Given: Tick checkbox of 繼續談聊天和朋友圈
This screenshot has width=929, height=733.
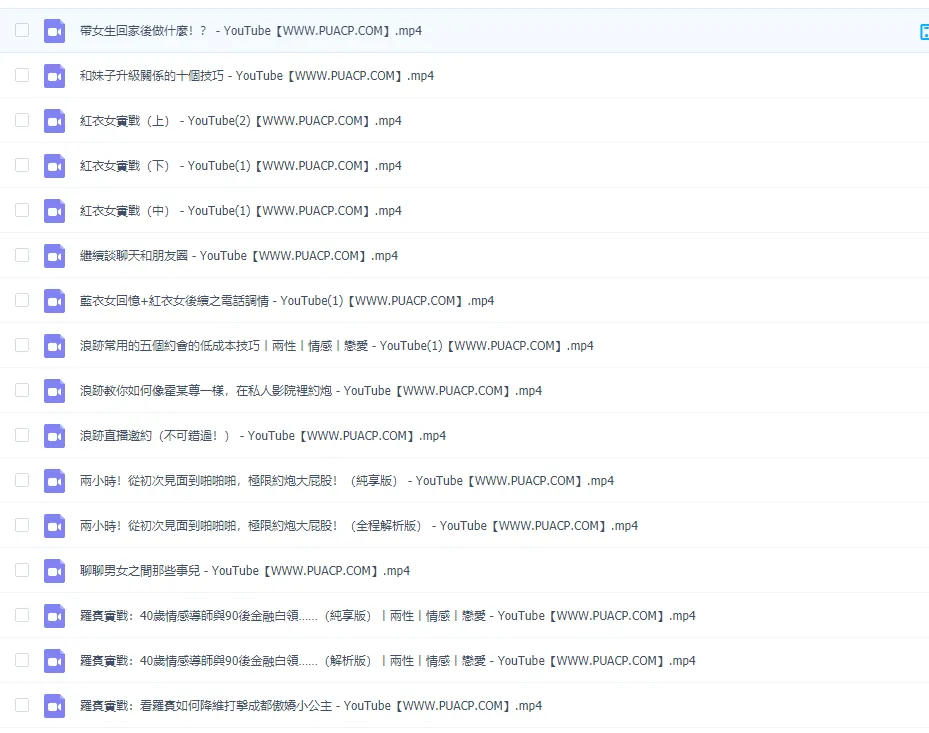Looking at the screenshot, I should coord(22,255).
